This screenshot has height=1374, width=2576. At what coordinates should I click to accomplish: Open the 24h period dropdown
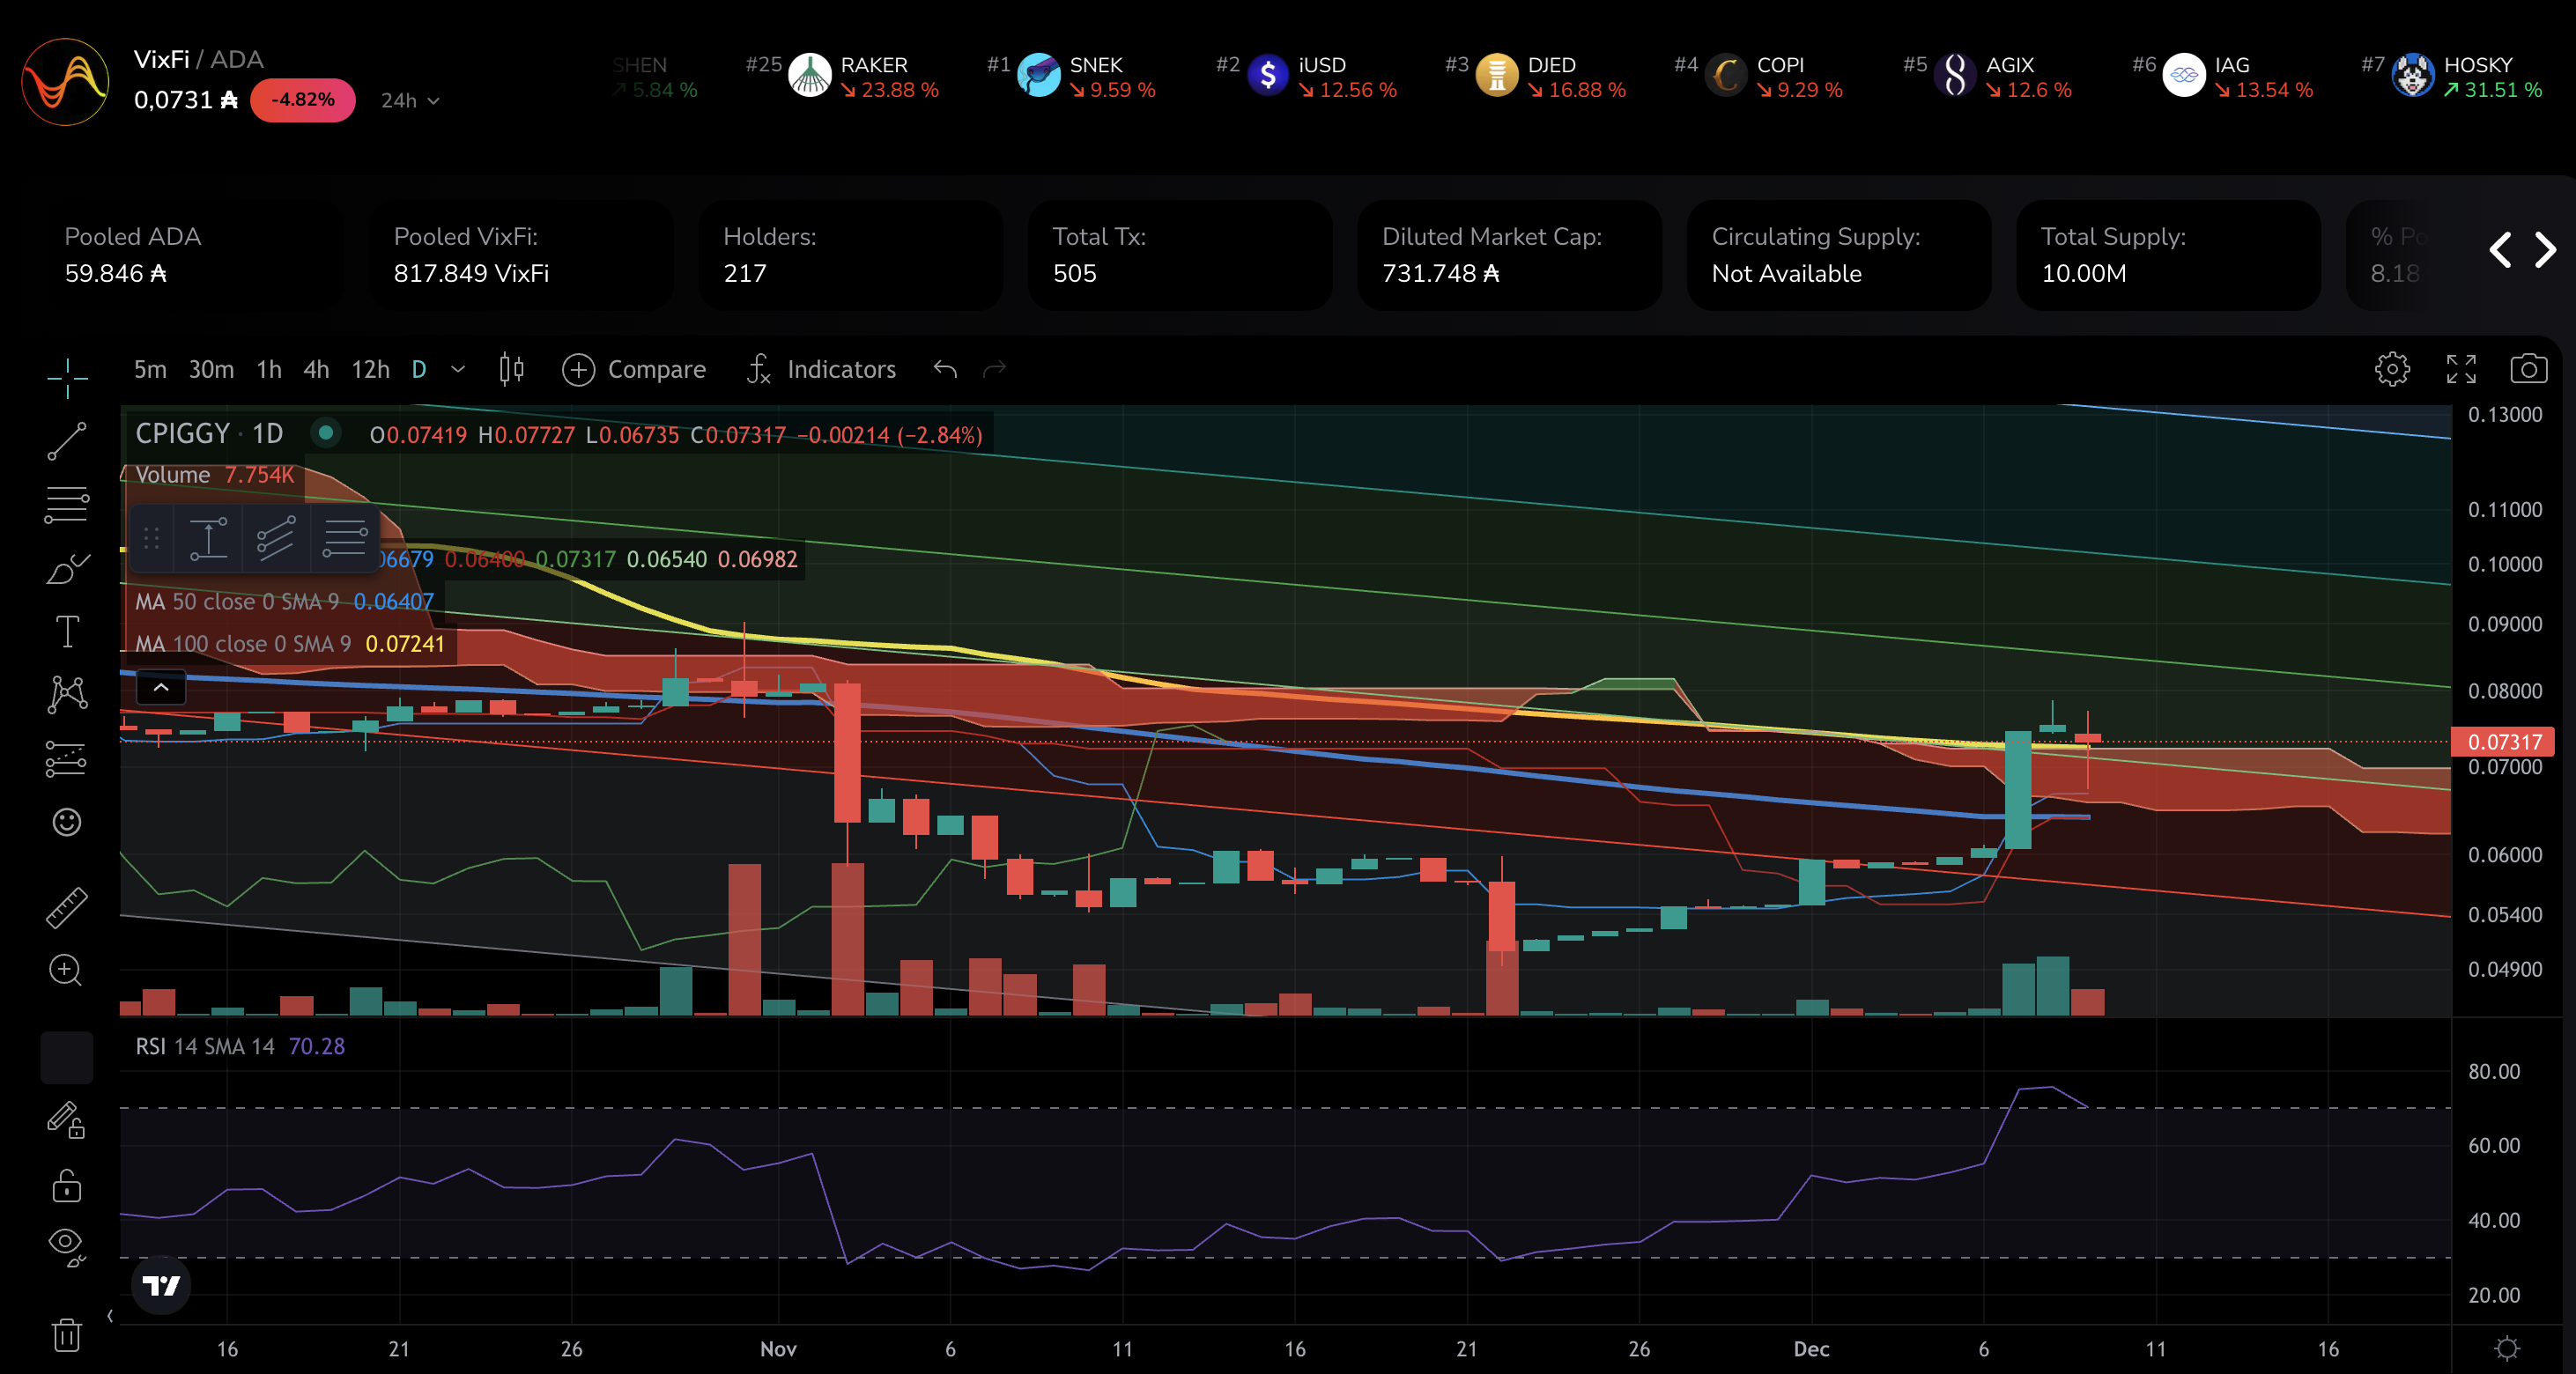pos(410,101)
